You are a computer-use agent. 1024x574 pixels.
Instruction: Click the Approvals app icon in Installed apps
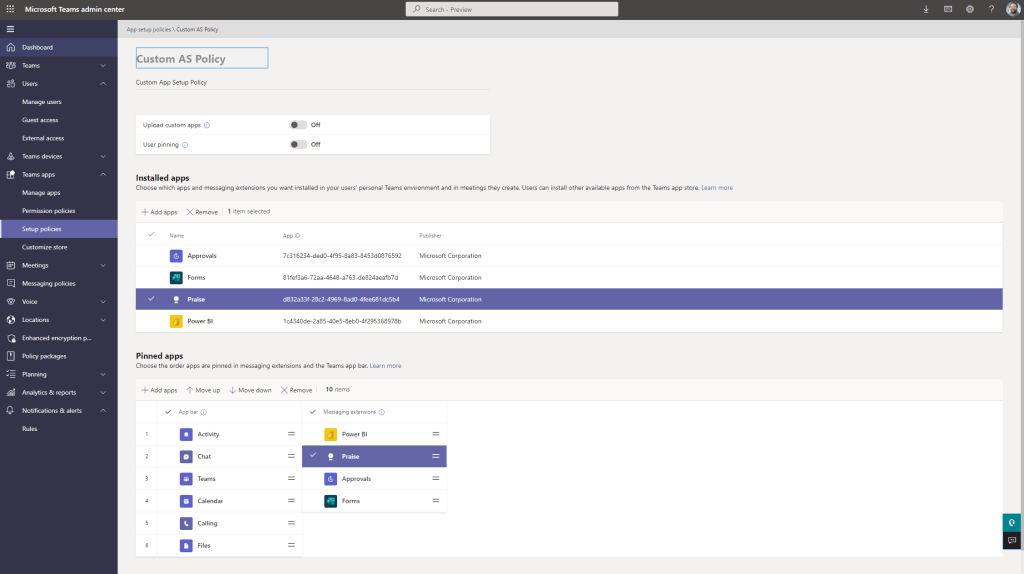(176, 256)
